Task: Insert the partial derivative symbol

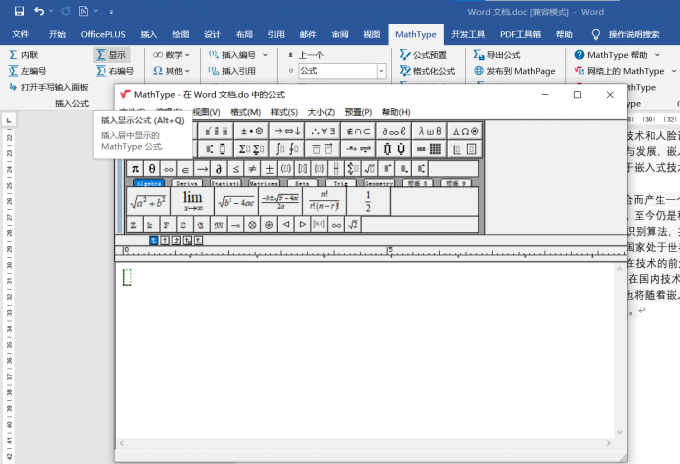Action: click(219, 169)
